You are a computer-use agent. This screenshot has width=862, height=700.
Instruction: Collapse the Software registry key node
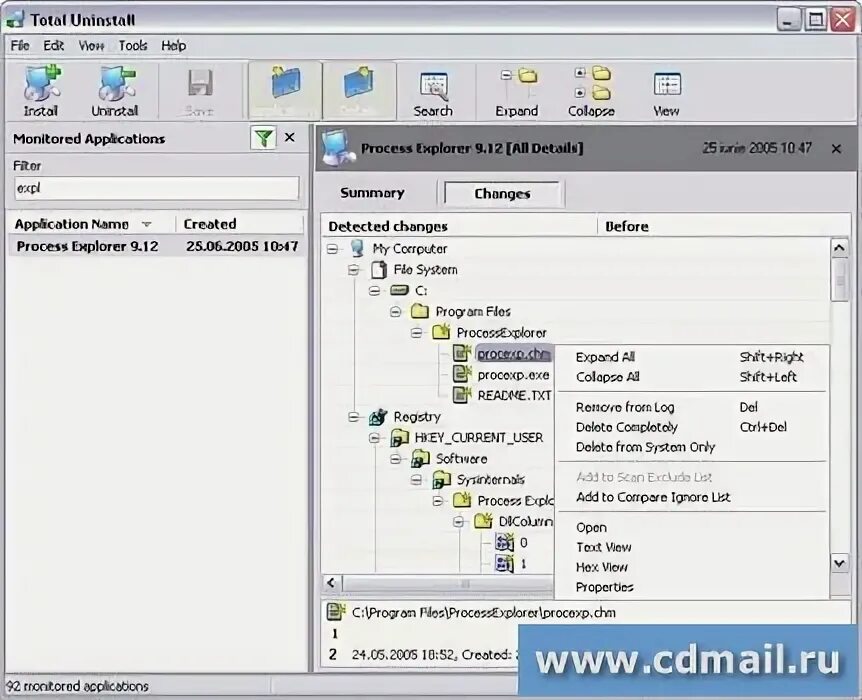pyautogui.click(x=395, y=459)
